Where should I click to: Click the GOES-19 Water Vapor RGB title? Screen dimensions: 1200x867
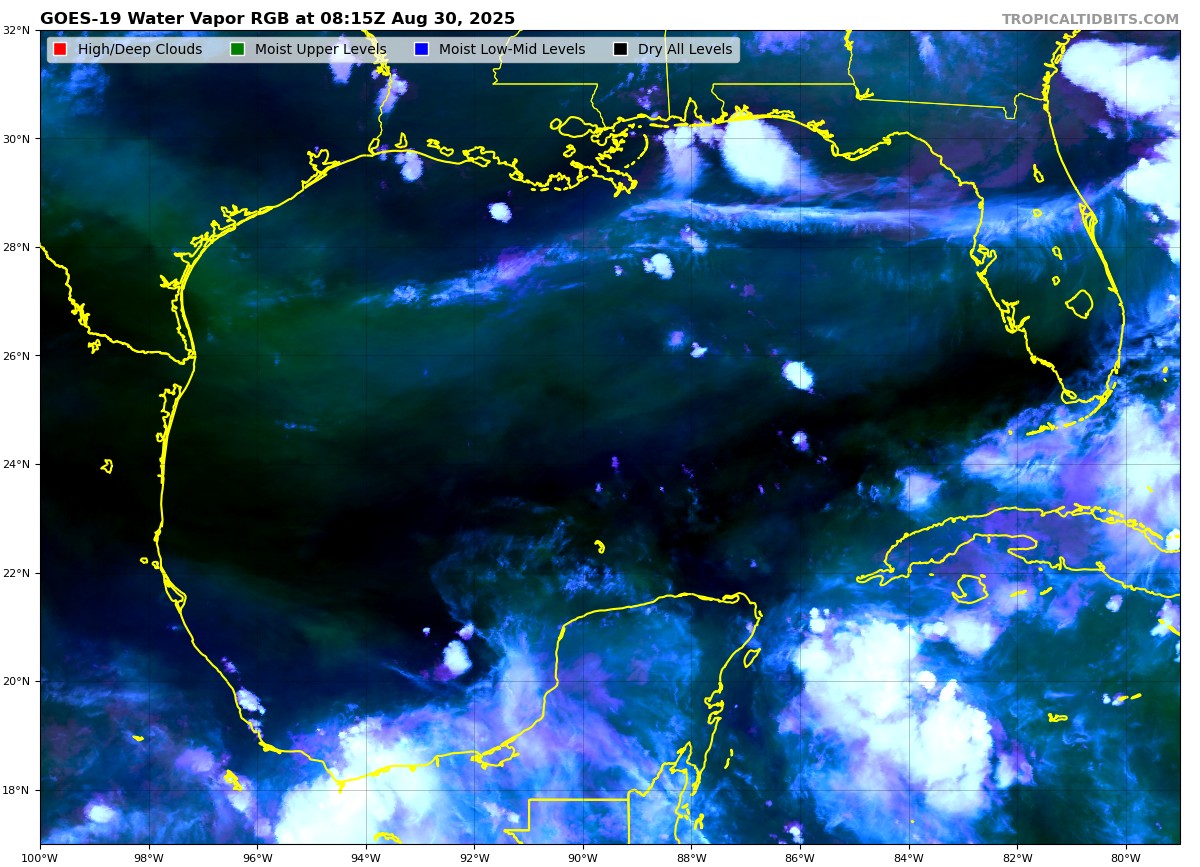[278, 19]
